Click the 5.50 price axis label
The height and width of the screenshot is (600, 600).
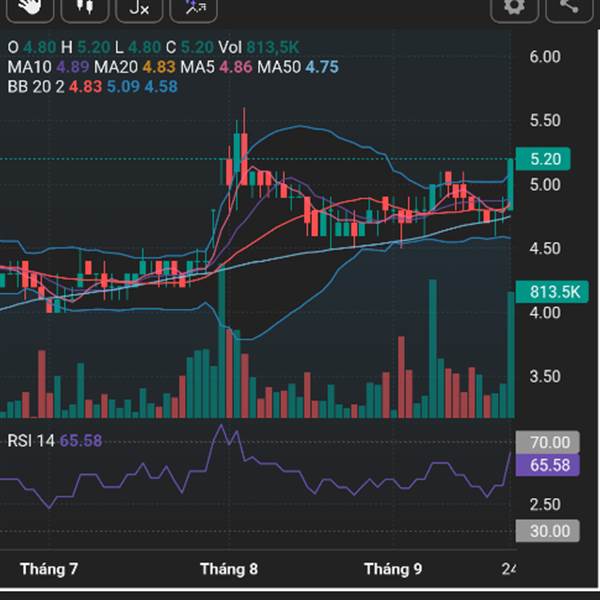click(545, 121)
